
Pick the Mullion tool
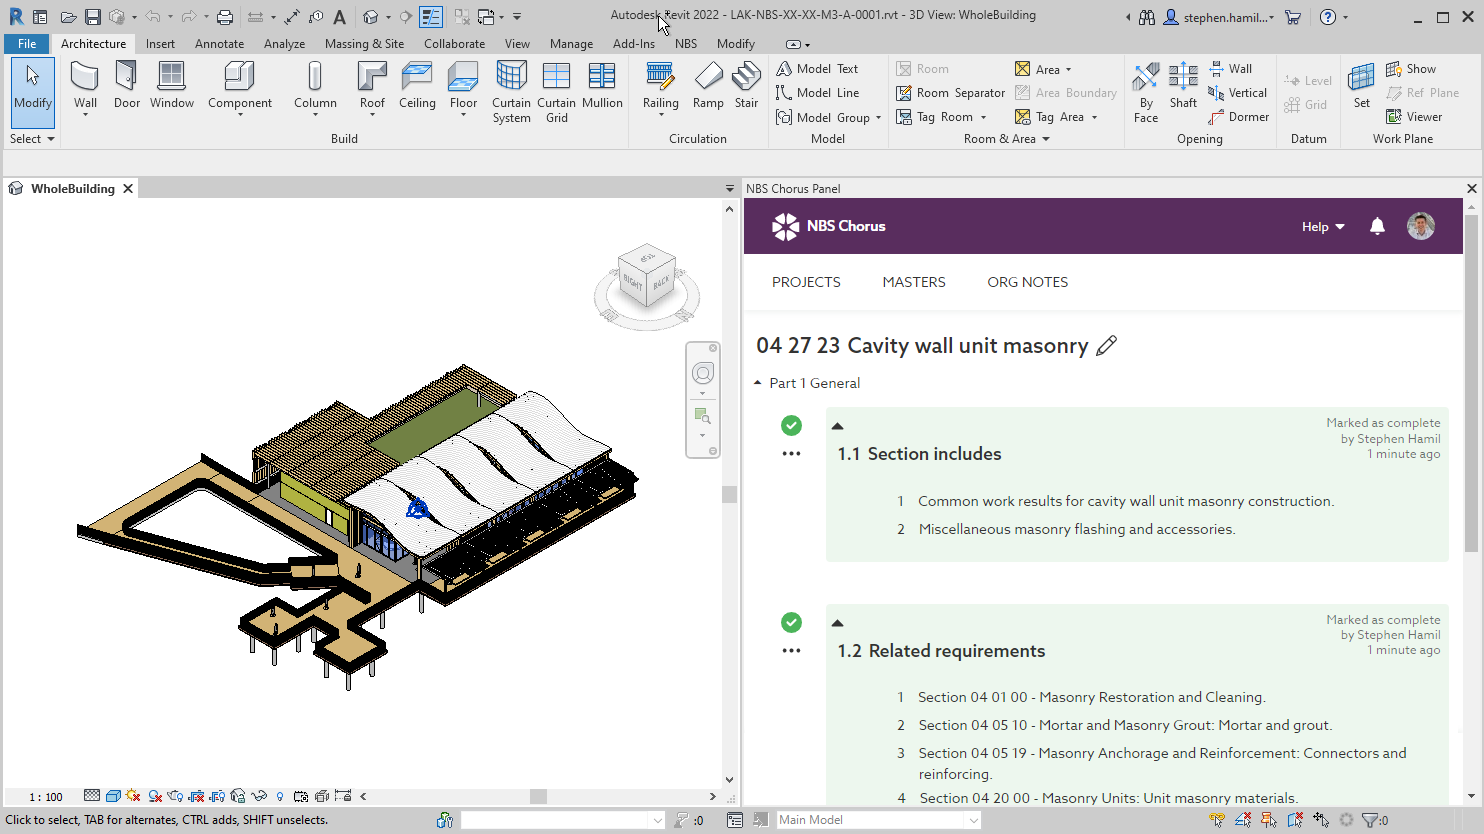[x=602, y=85]
